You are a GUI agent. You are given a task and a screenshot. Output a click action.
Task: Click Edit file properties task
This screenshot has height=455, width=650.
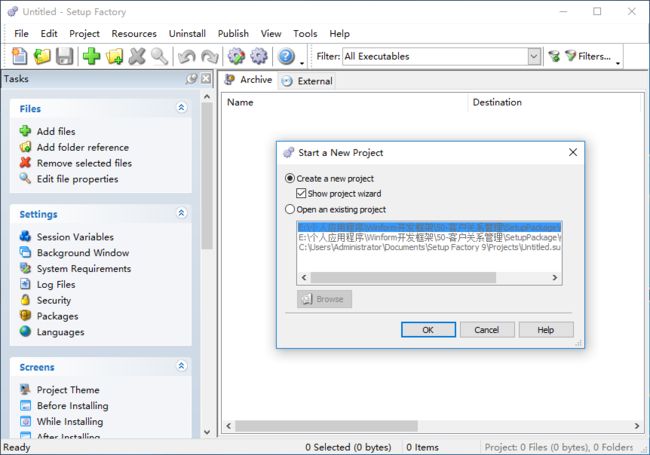69,179
